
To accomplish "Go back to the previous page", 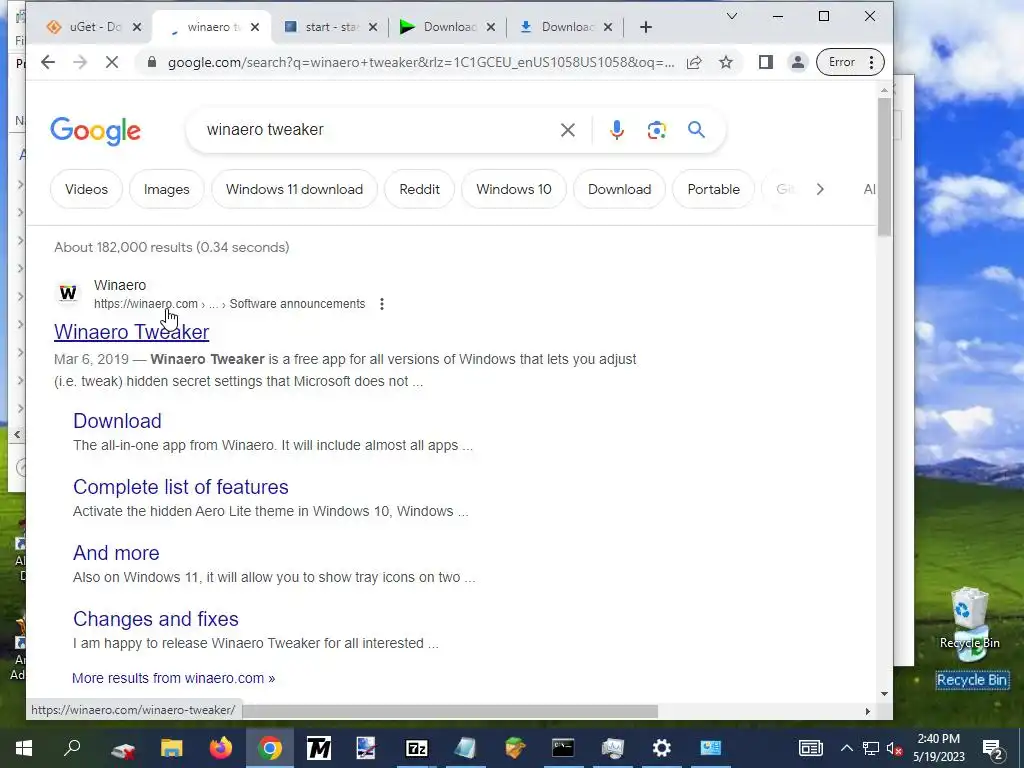I will [48, 62].
